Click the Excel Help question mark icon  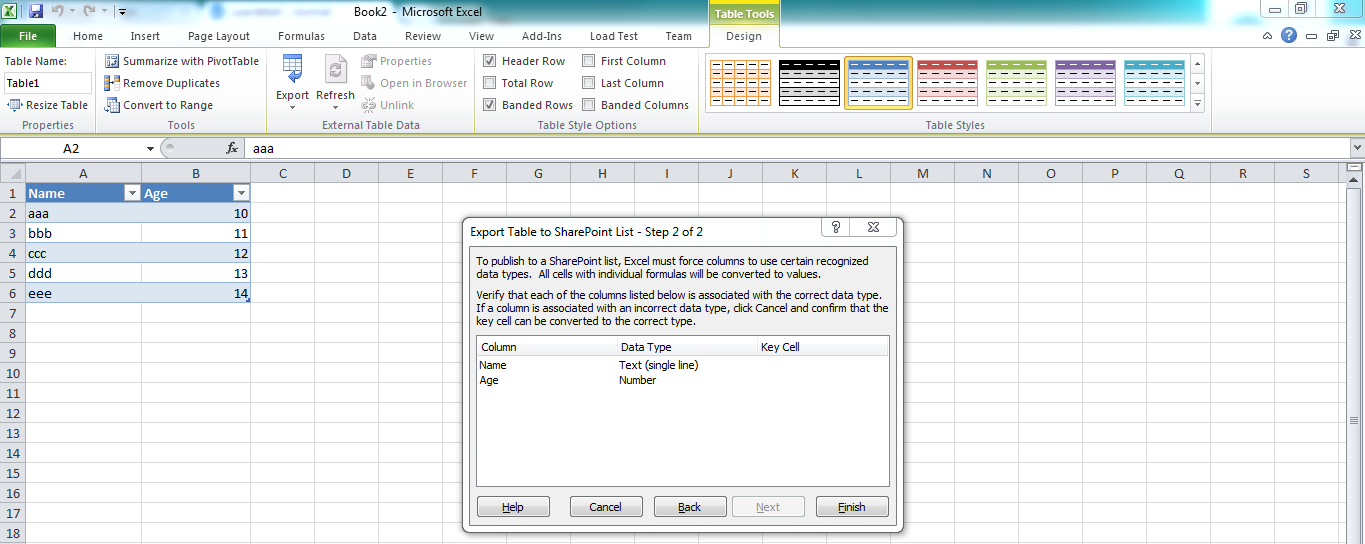click(x=1289, y=35)
